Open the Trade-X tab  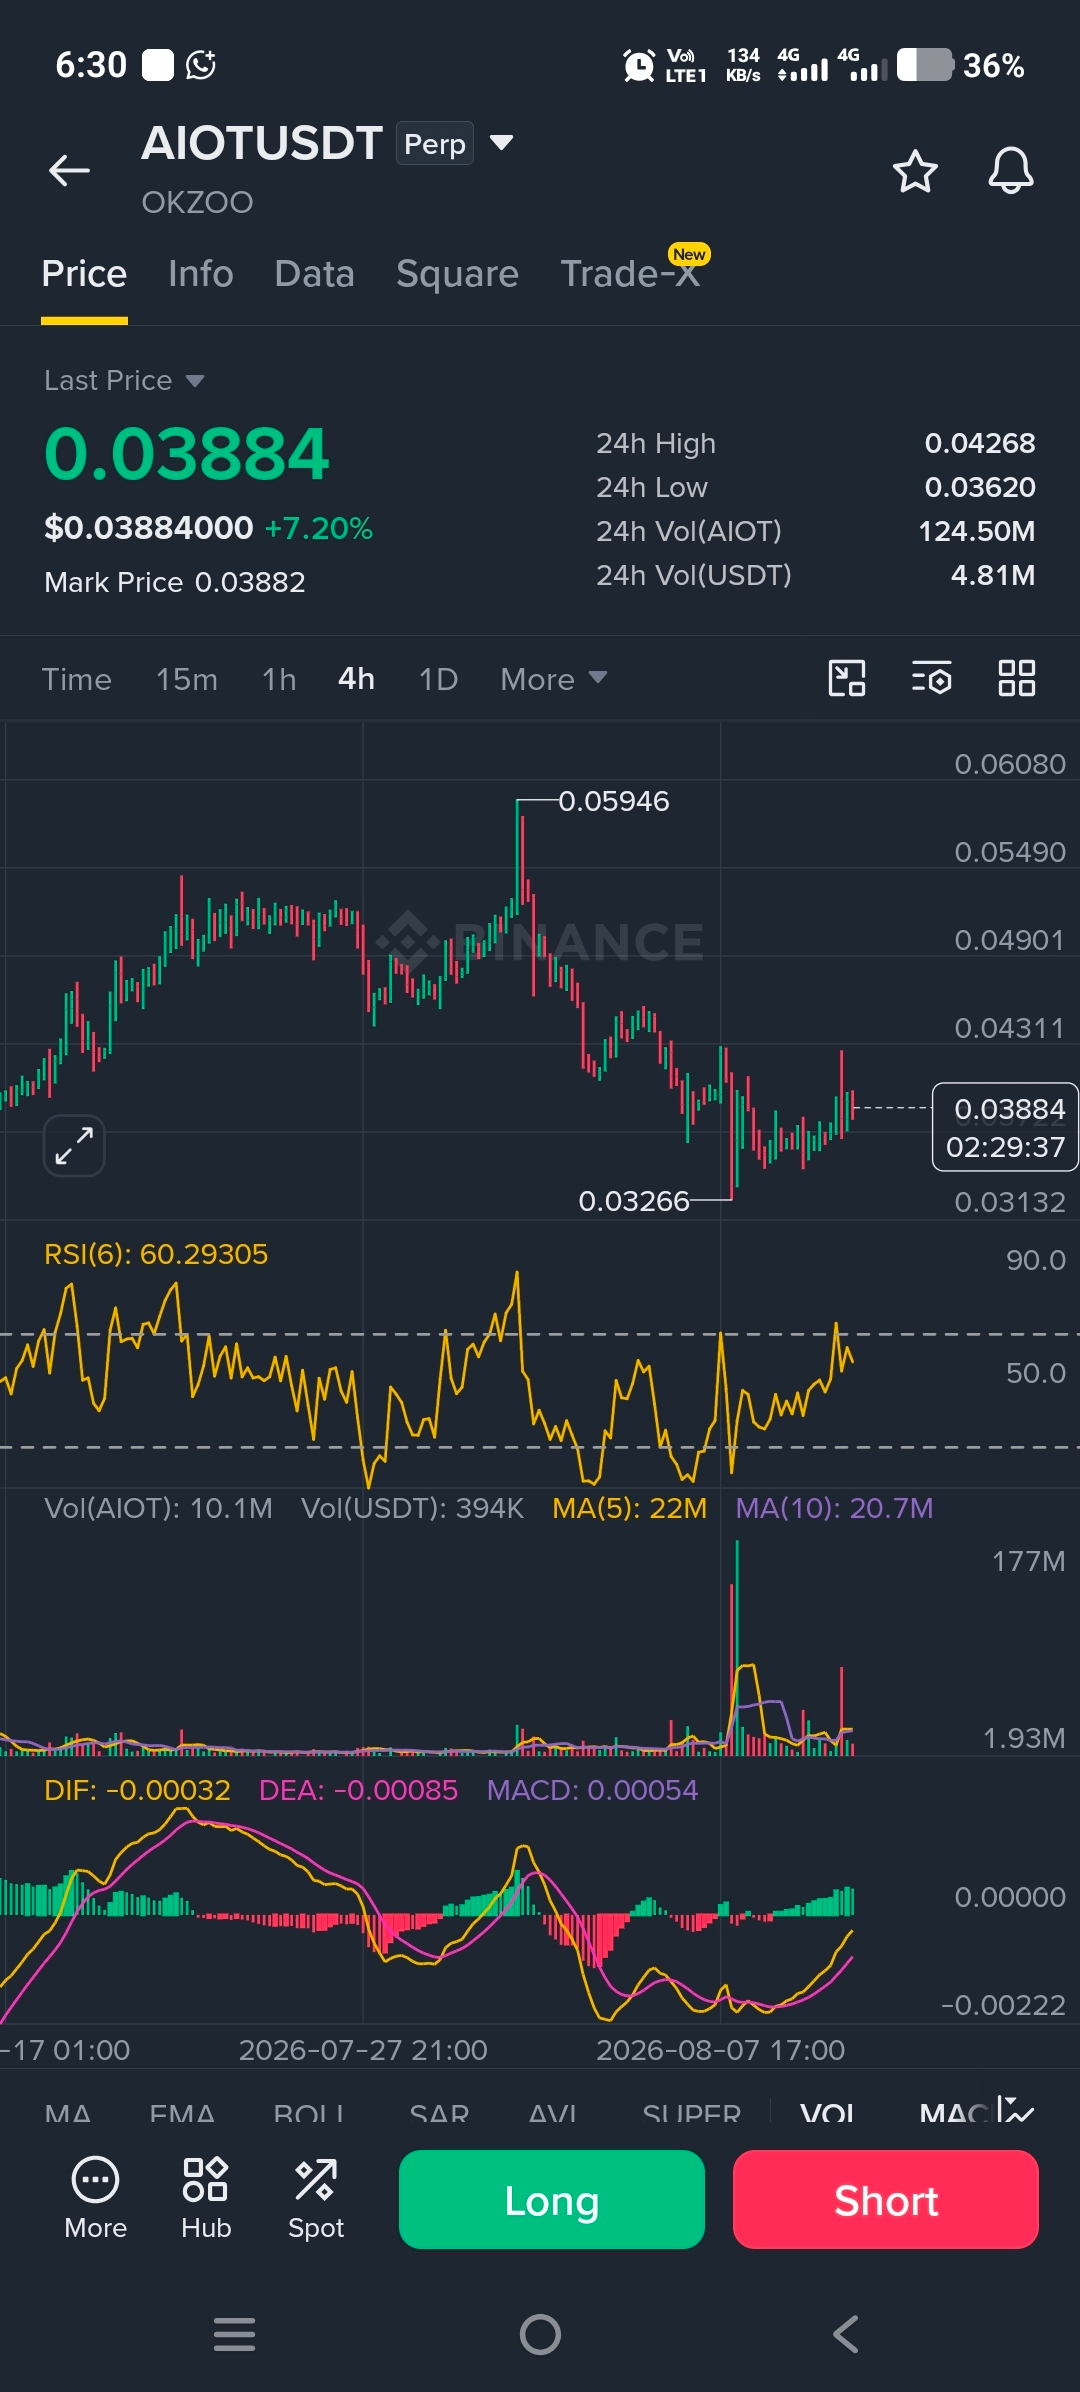(x=630, y=274)
